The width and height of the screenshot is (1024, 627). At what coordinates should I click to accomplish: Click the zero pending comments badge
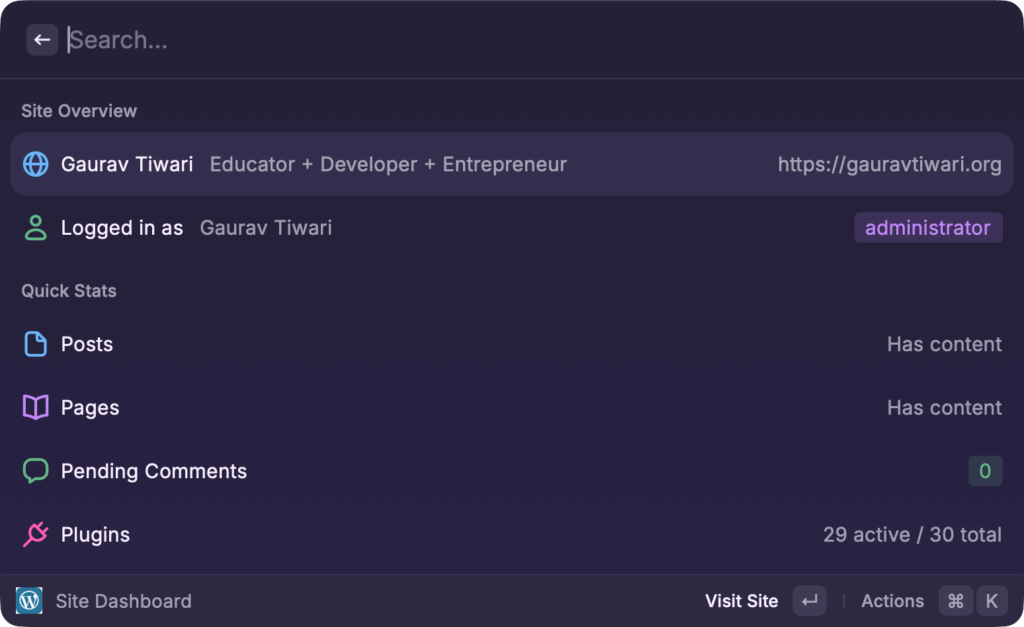984,470
